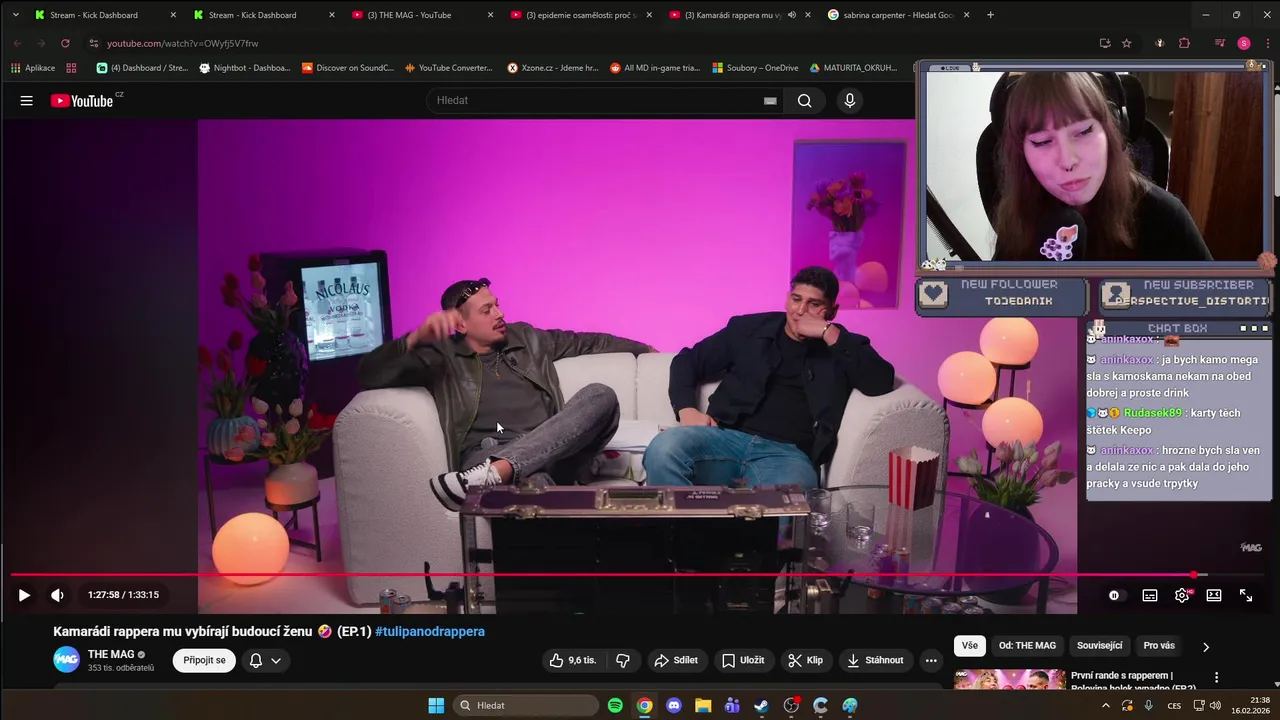Save the video with Uložit
This screenshot has height=720, width=1280.
[743, 660]
